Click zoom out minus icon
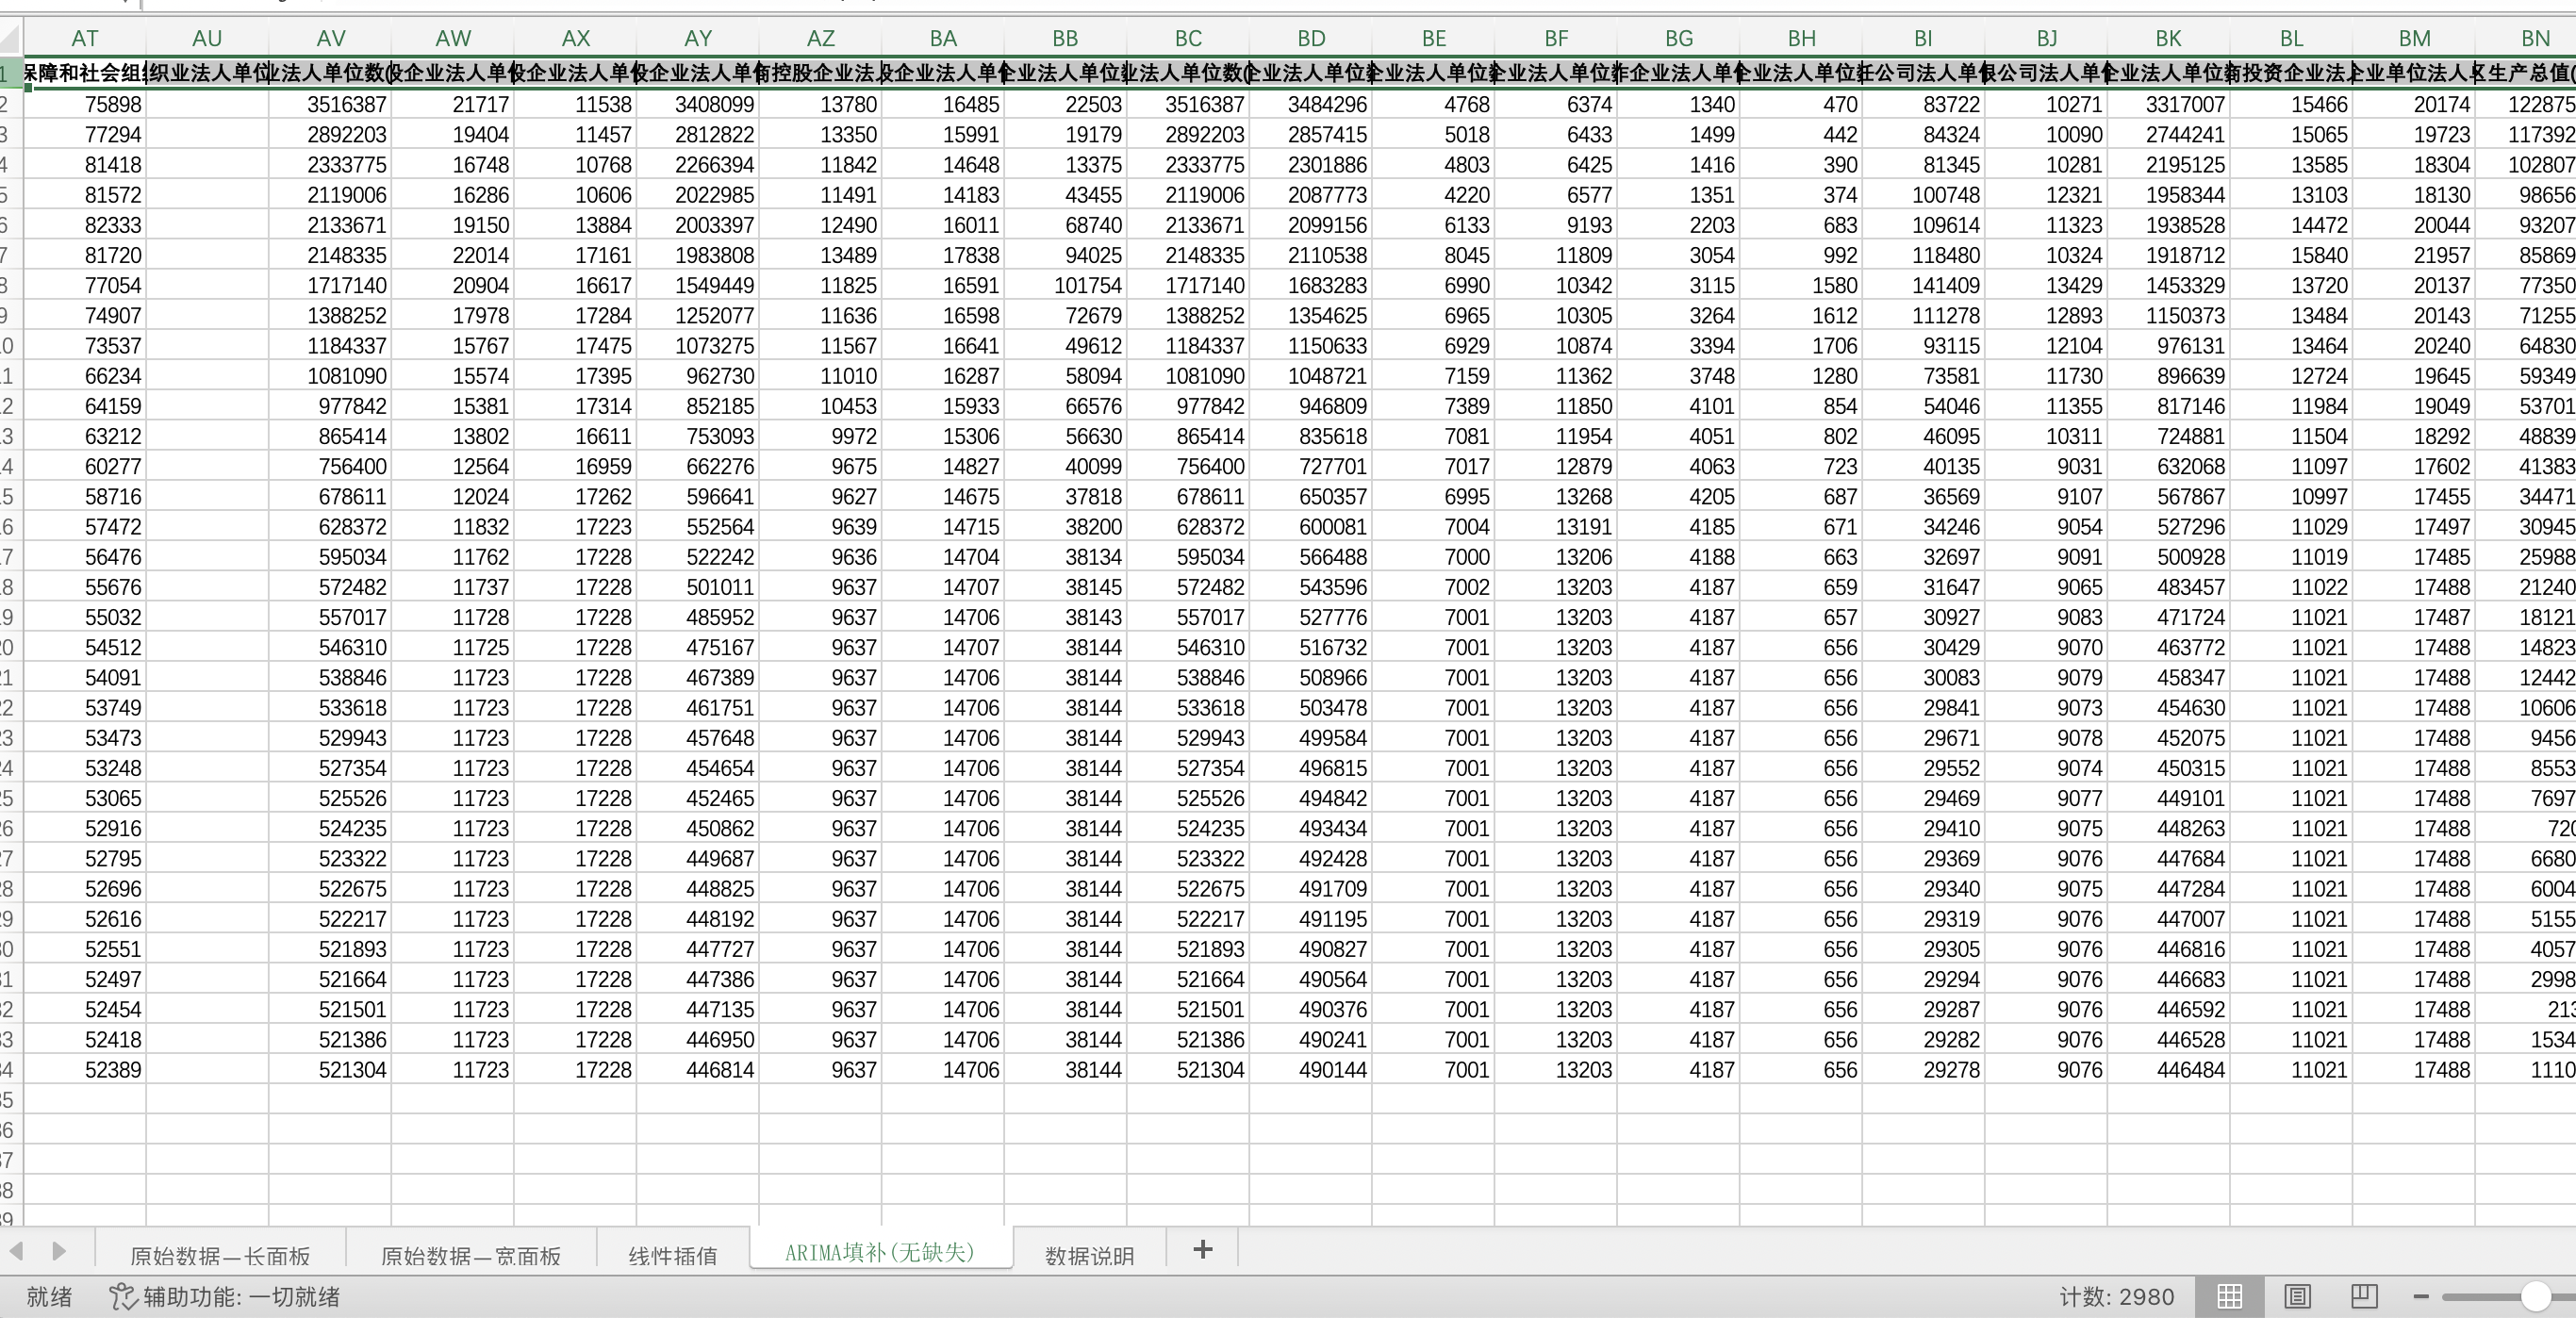 [2421, 1297]
